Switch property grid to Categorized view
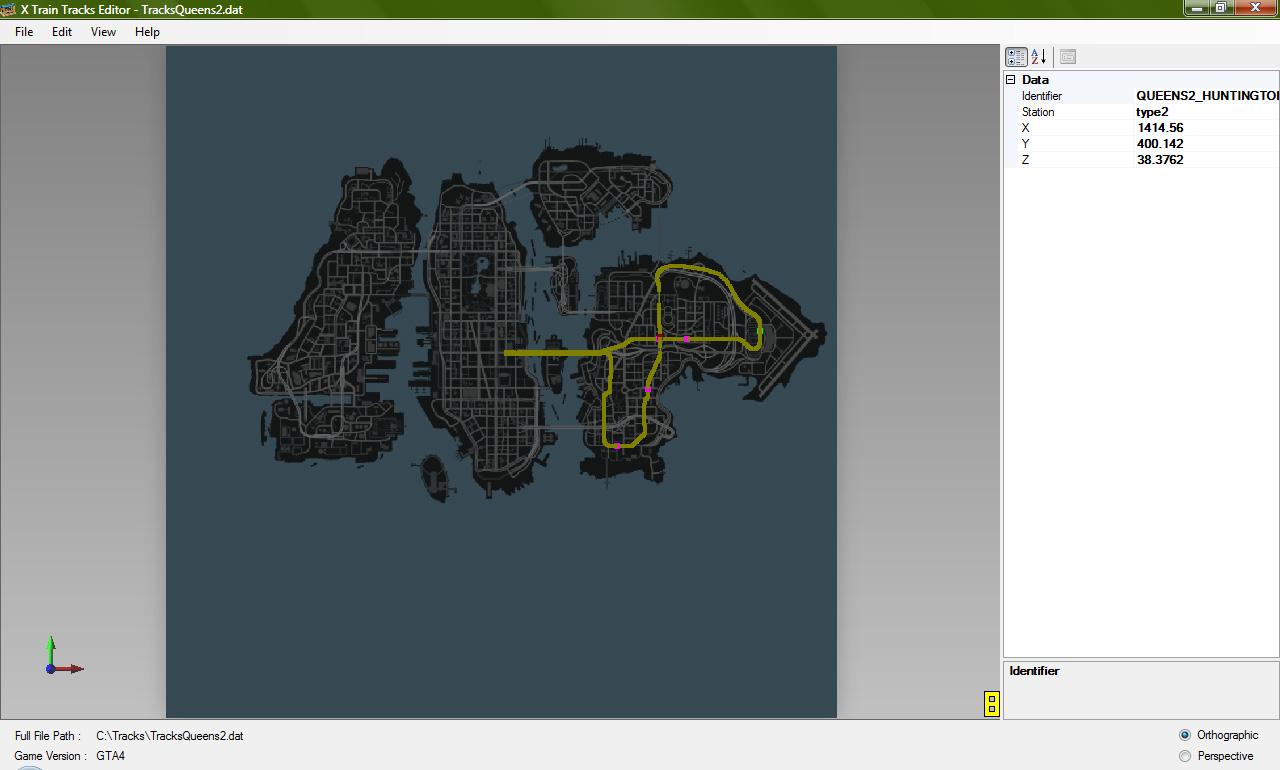This screenshot has height=770, width=1280. (x=1016, y=57)
